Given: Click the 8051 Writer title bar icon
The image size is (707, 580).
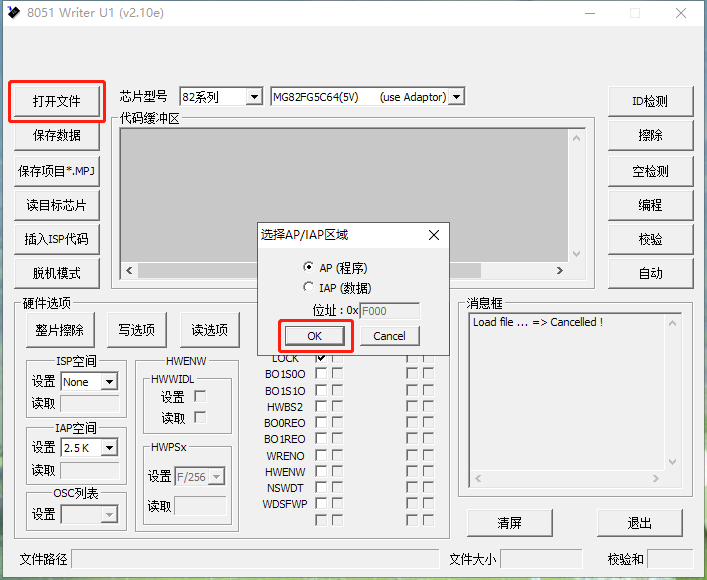Looking at the screenshot, I should pyautogui.click(x=14, y=12).
